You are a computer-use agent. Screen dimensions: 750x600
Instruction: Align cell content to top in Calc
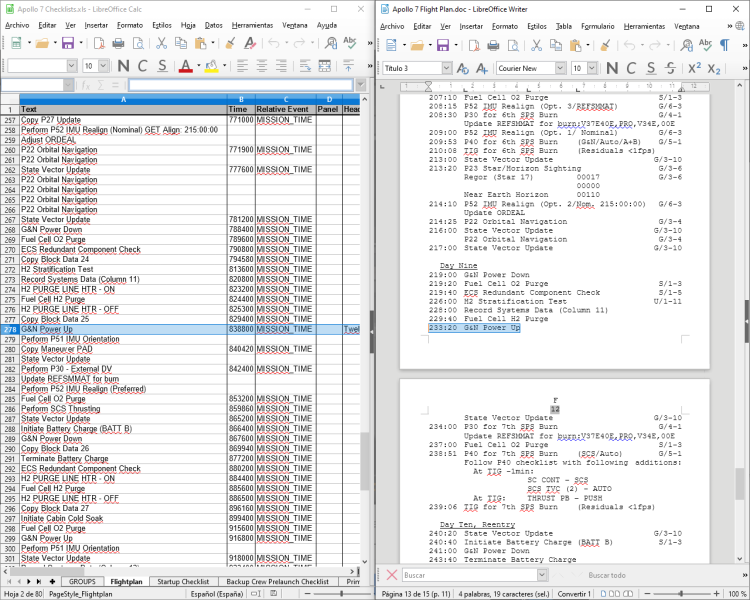348,66
